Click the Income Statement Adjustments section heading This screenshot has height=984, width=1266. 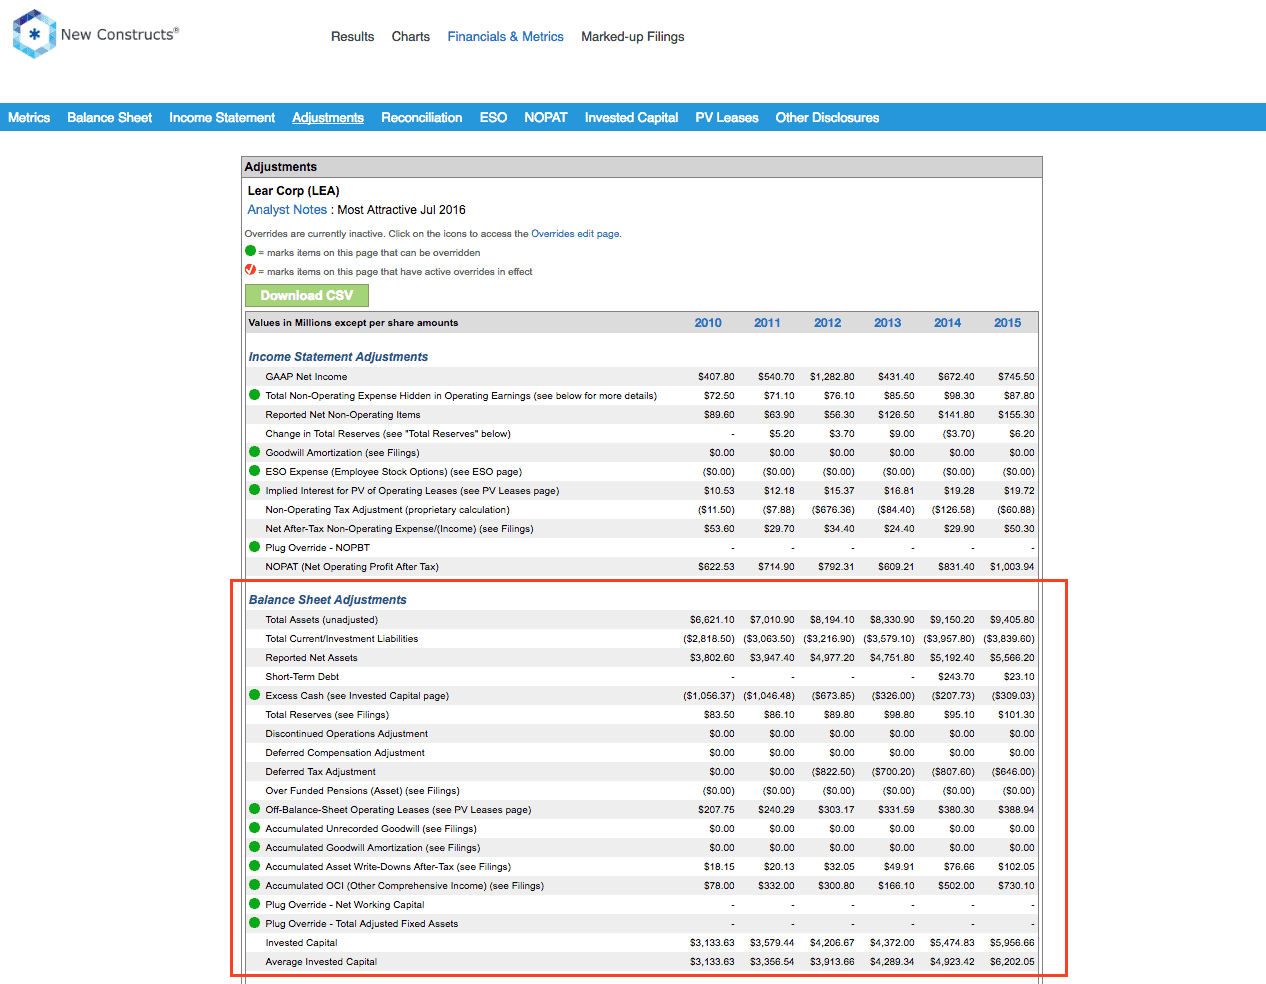coord(338,357)
